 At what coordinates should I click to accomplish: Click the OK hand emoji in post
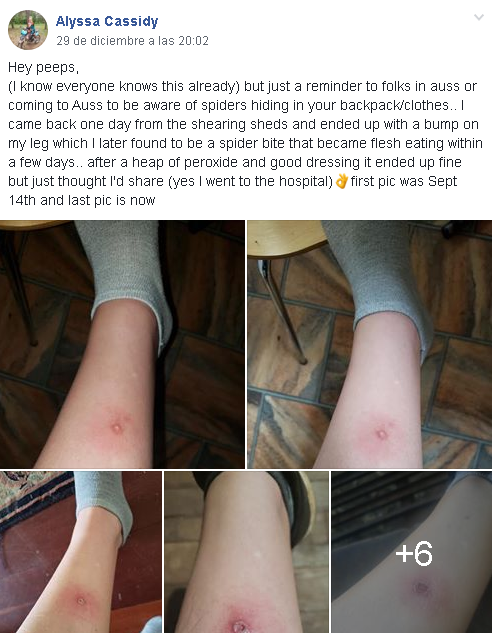tap(341, 181)
